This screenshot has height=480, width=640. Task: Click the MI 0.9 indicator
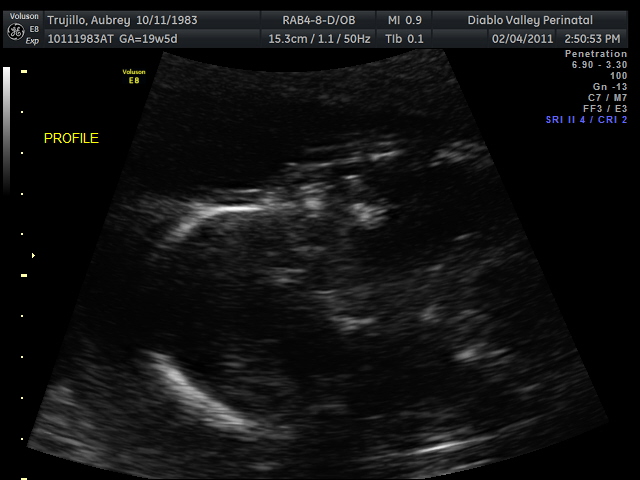(406, 20)
